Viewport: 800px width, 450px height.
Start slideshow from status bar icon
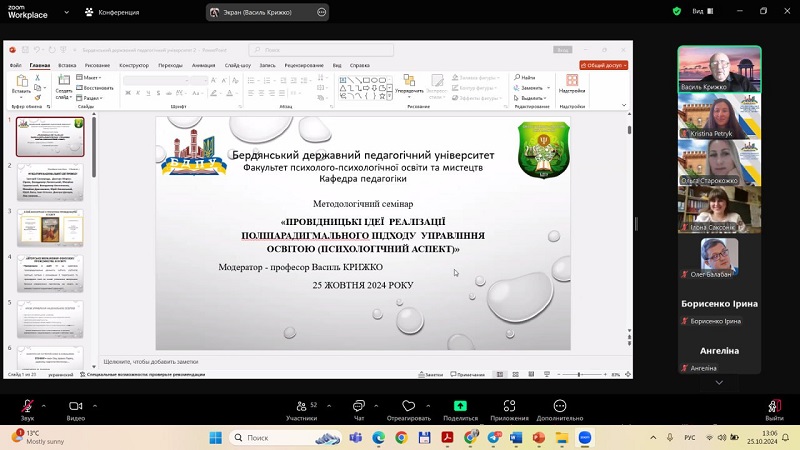click(547, 374)
